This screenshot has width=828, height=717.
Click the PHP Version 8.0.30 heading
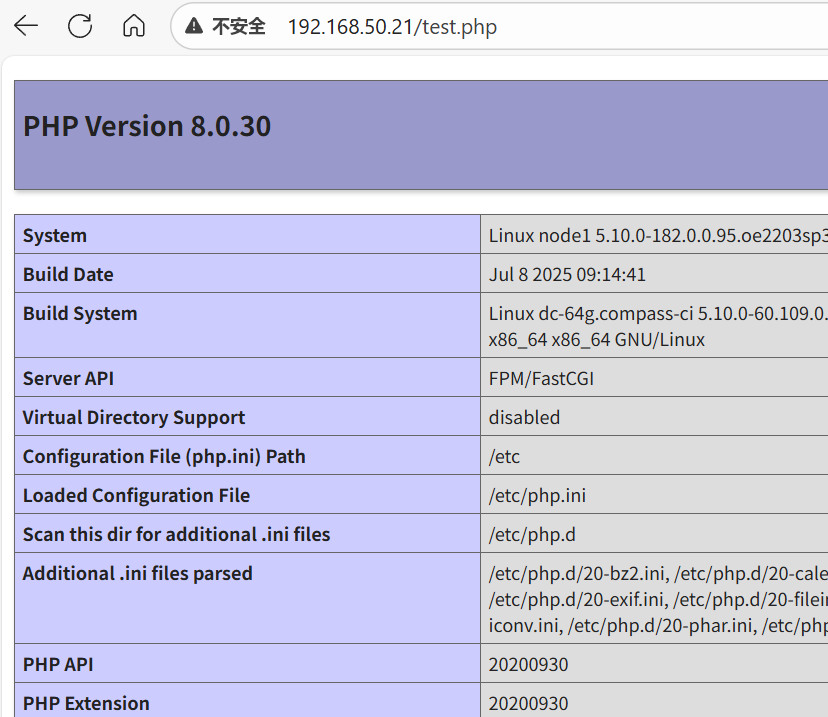147,126
